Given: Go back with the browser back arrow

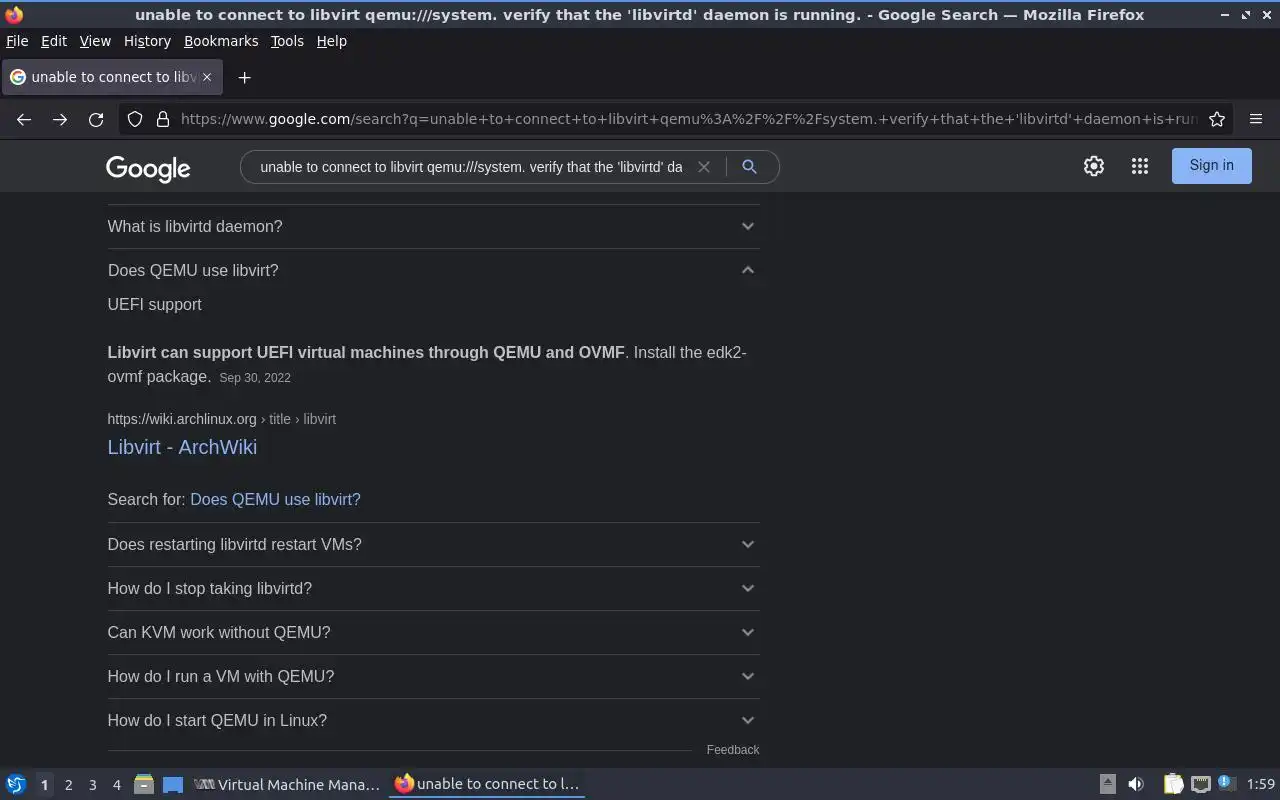Looking at the screenshot, I should pos(24,119).
